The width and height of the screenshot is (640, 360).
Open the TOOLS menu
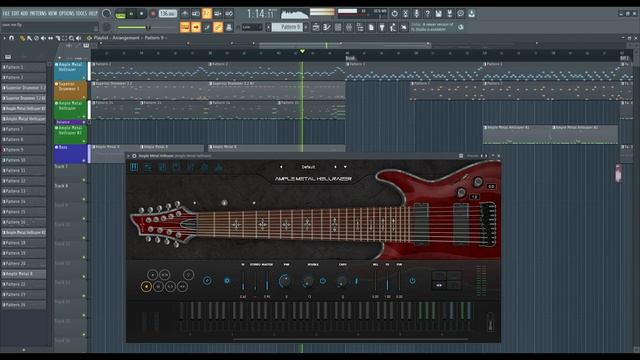coord(81,13)
